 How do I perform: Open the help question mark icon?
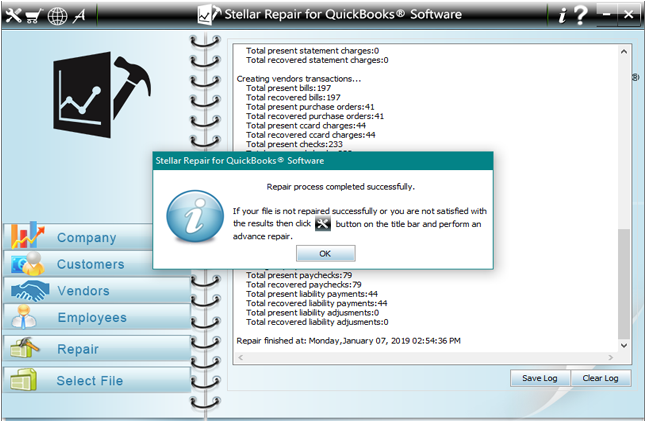click(580, 15)
